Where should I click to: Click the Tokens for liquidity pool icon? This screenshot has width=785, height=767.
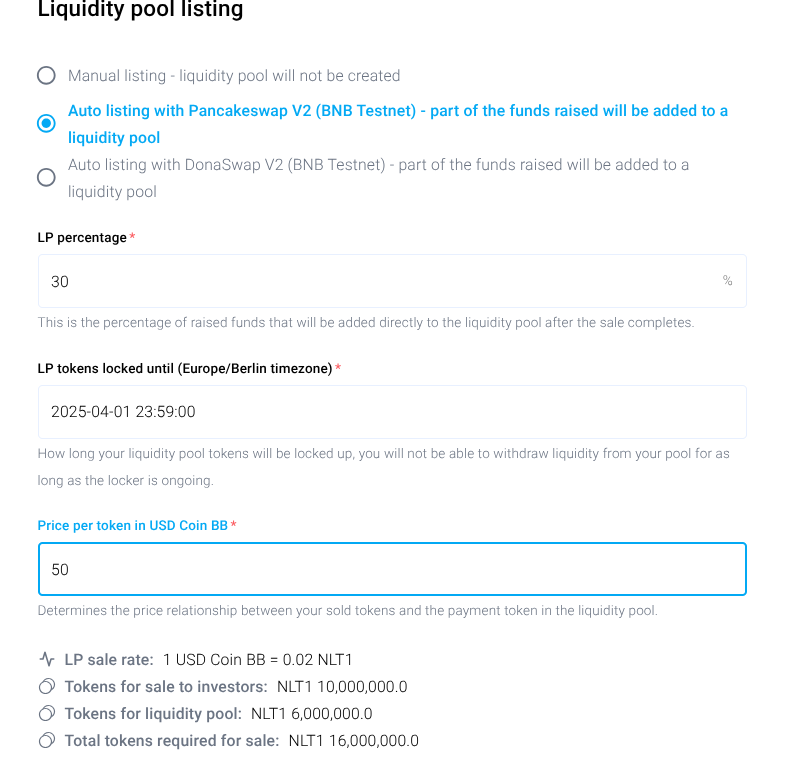point(46,713)
